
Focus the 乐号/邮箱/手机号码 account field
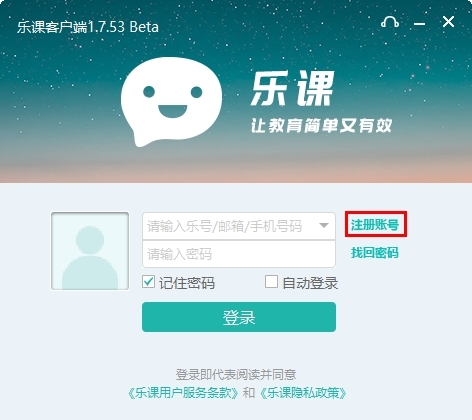239,226
